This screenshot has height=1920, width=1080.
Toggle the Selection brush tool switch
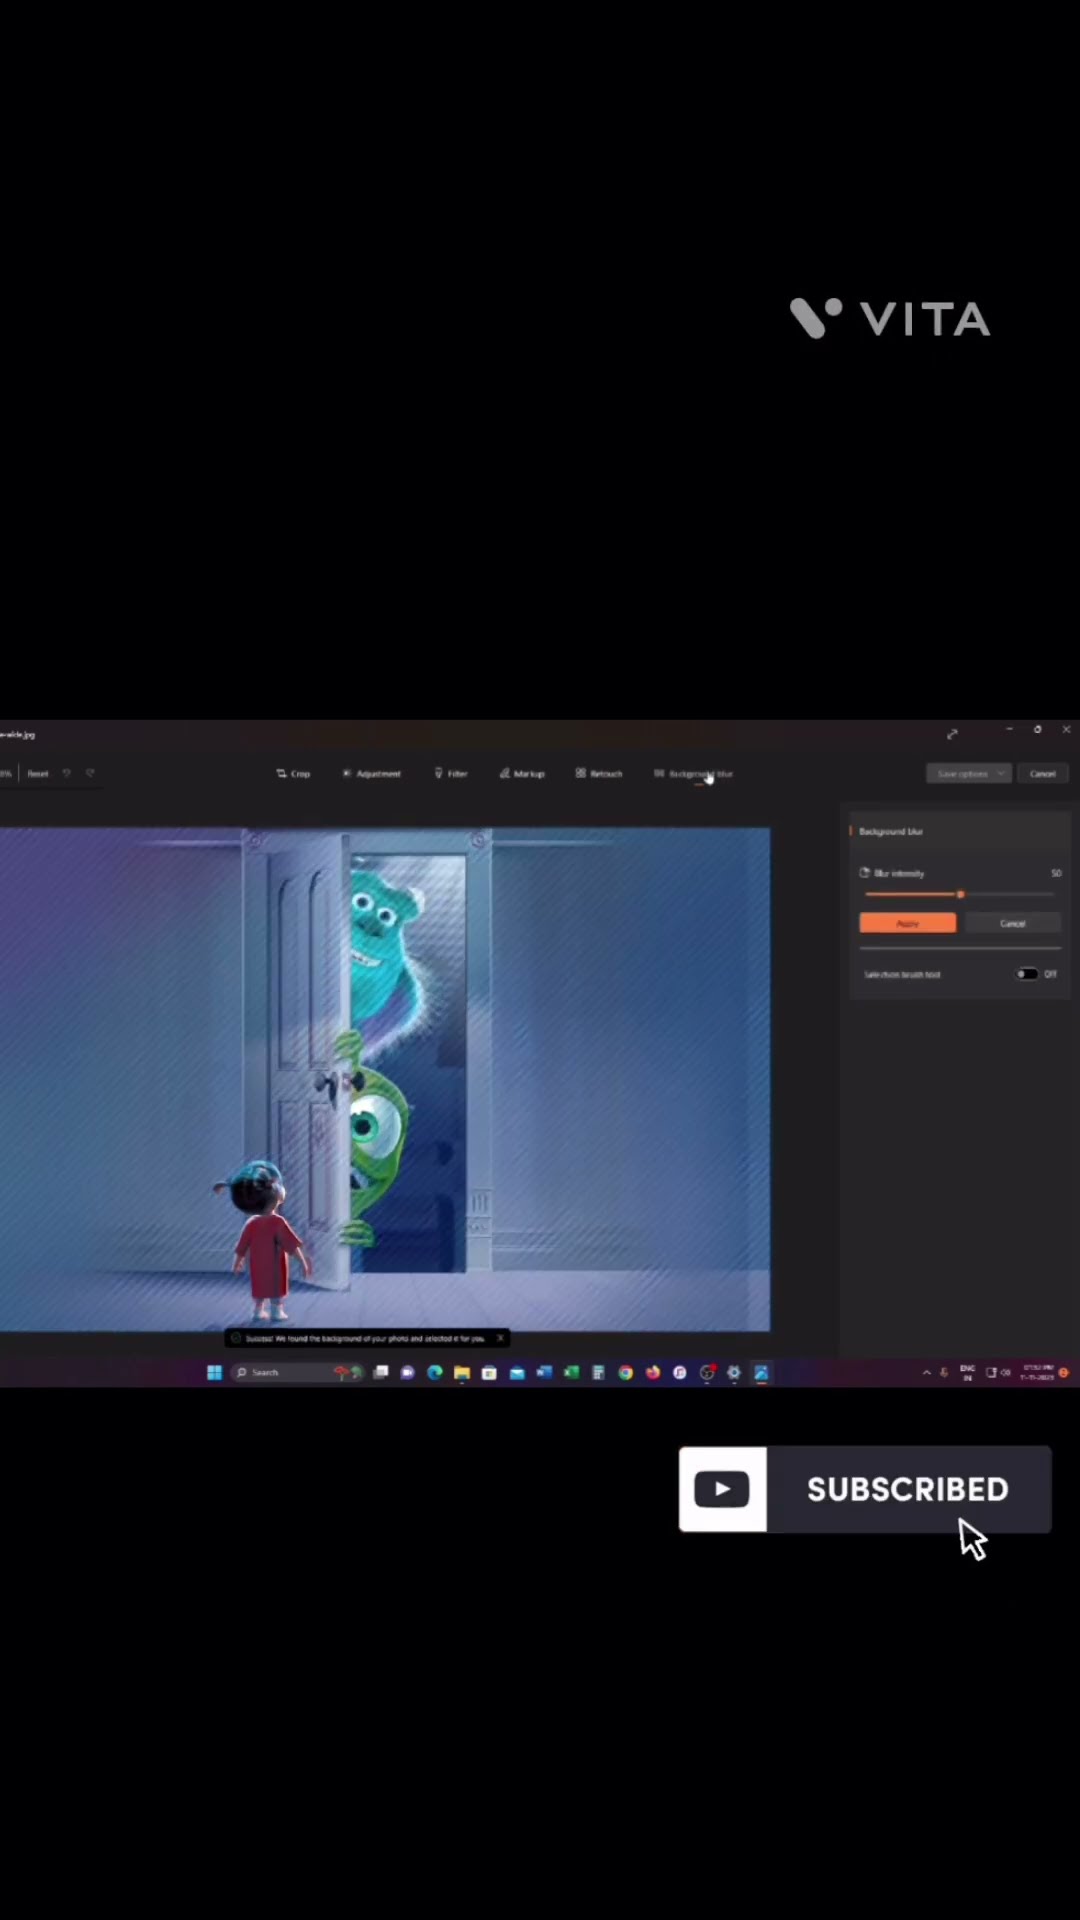coord(1027,974)
